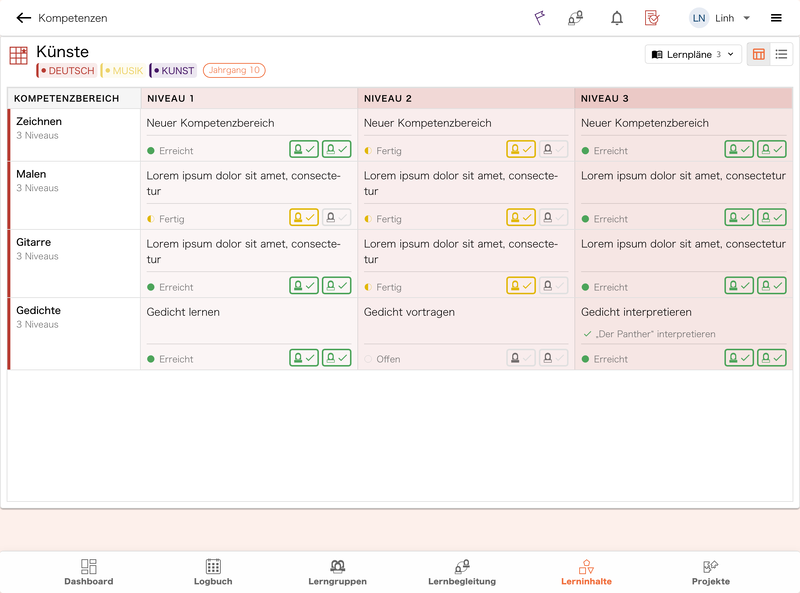
Task: Open the Gedicht vortragen cell
Action: 466,333
